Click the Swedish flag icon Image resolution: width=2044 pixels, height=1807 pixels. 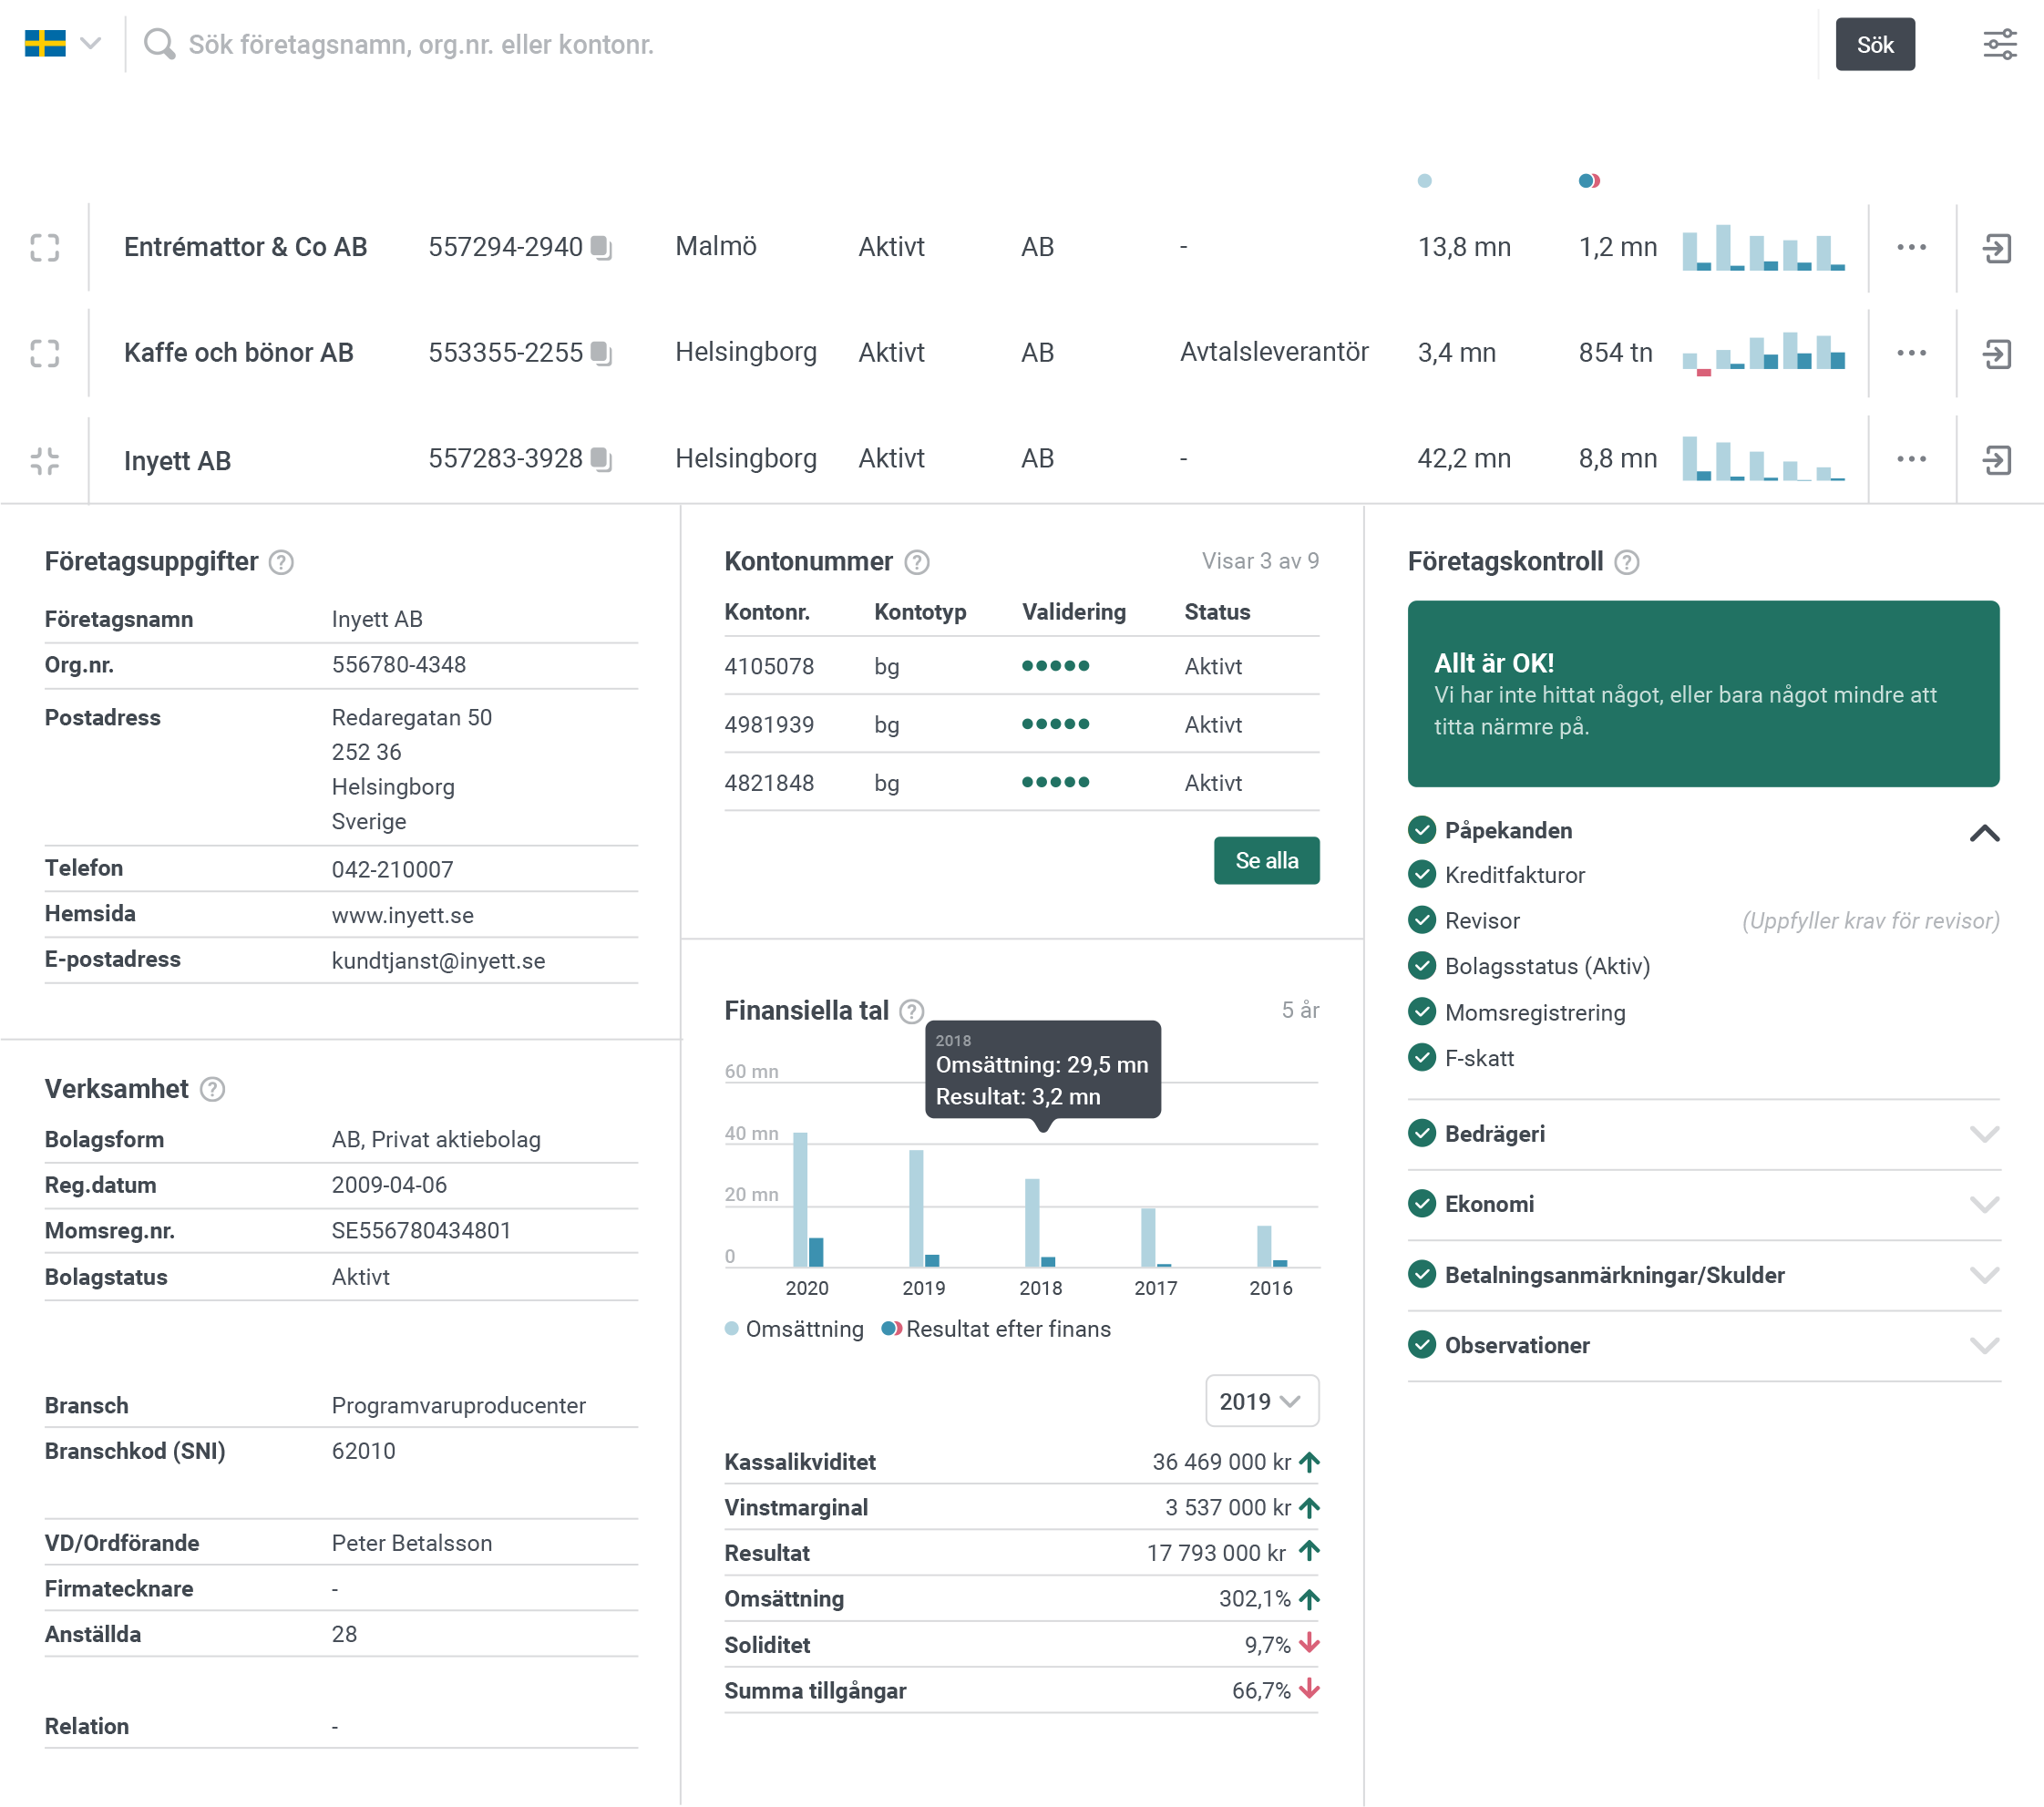(x=45, y=43)
